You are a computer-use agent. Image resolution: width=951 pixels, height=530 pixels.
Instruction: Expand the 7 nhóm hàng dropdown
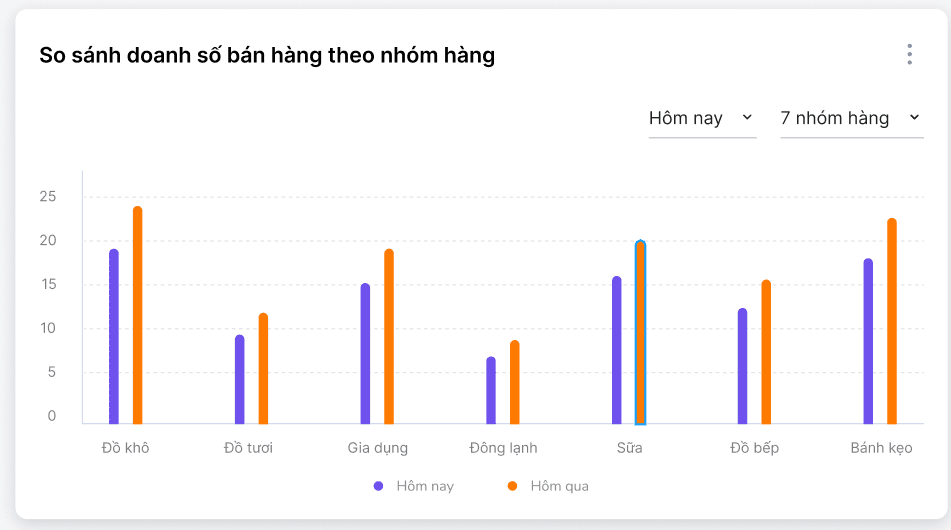[x=850, y=118]
